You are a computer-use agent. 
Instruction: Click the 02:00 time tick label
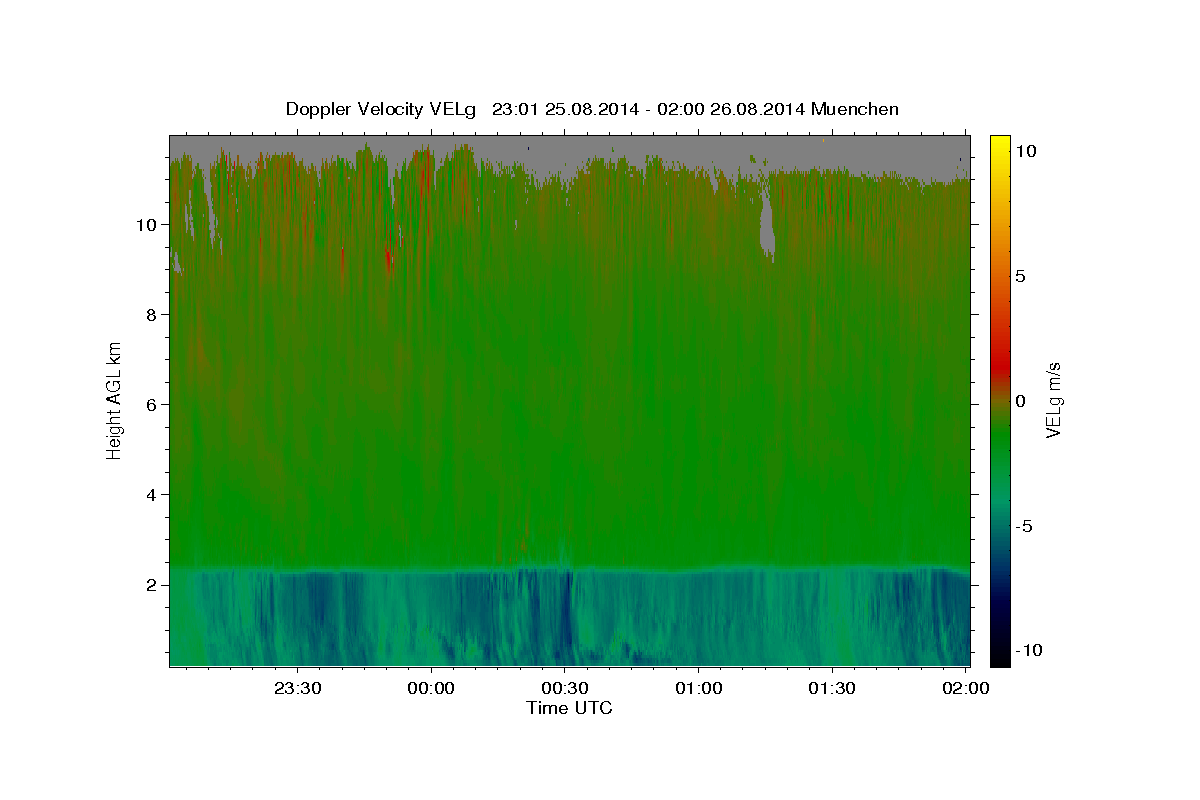(965, 688)
